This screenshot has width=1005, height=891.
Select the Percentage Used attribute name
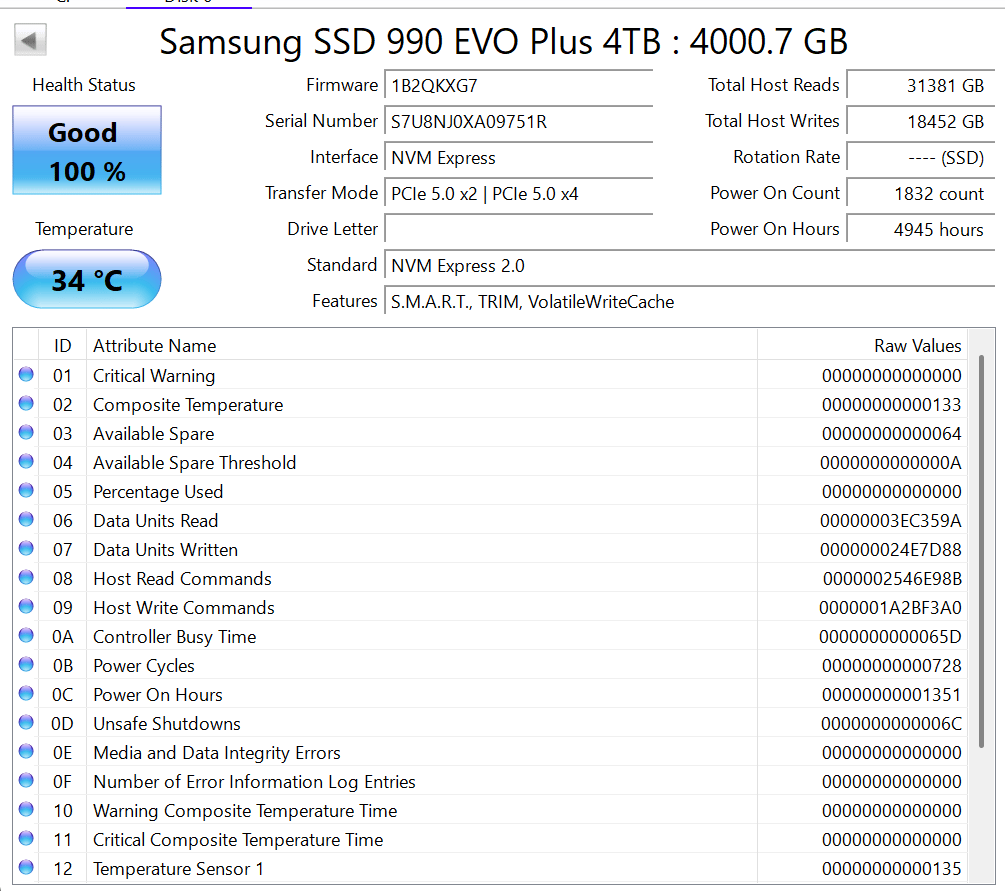(158, 492)
